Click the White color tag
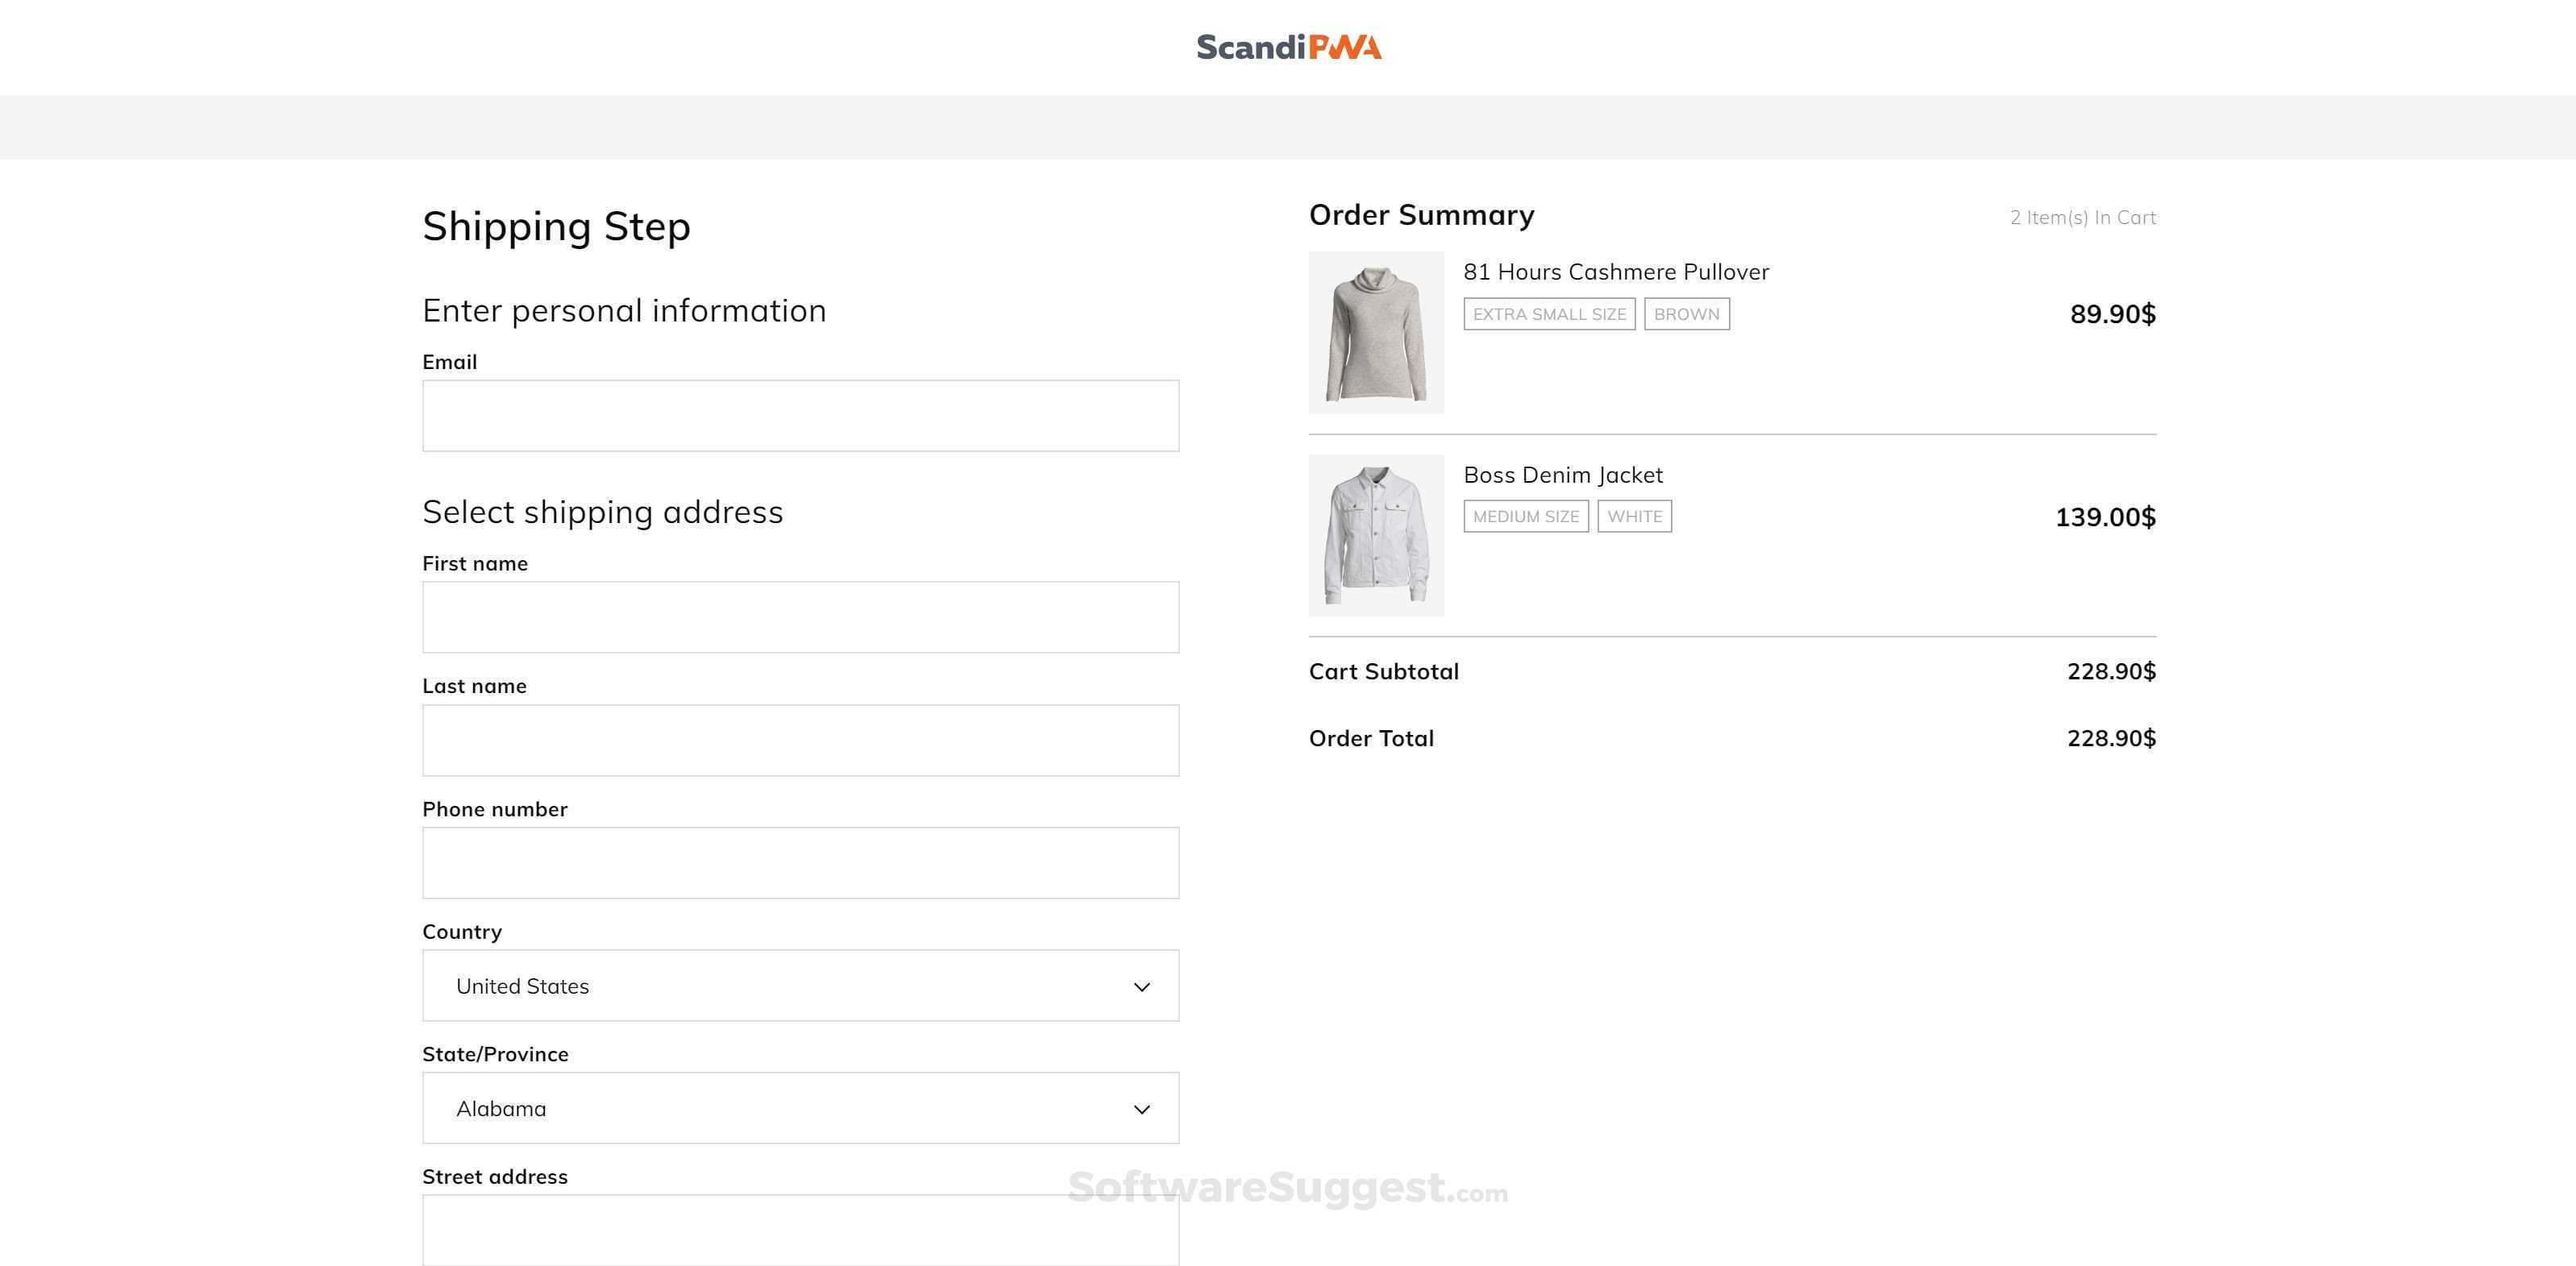The width and height of the screenshot is (2576, 1266). pos(1634,517)
